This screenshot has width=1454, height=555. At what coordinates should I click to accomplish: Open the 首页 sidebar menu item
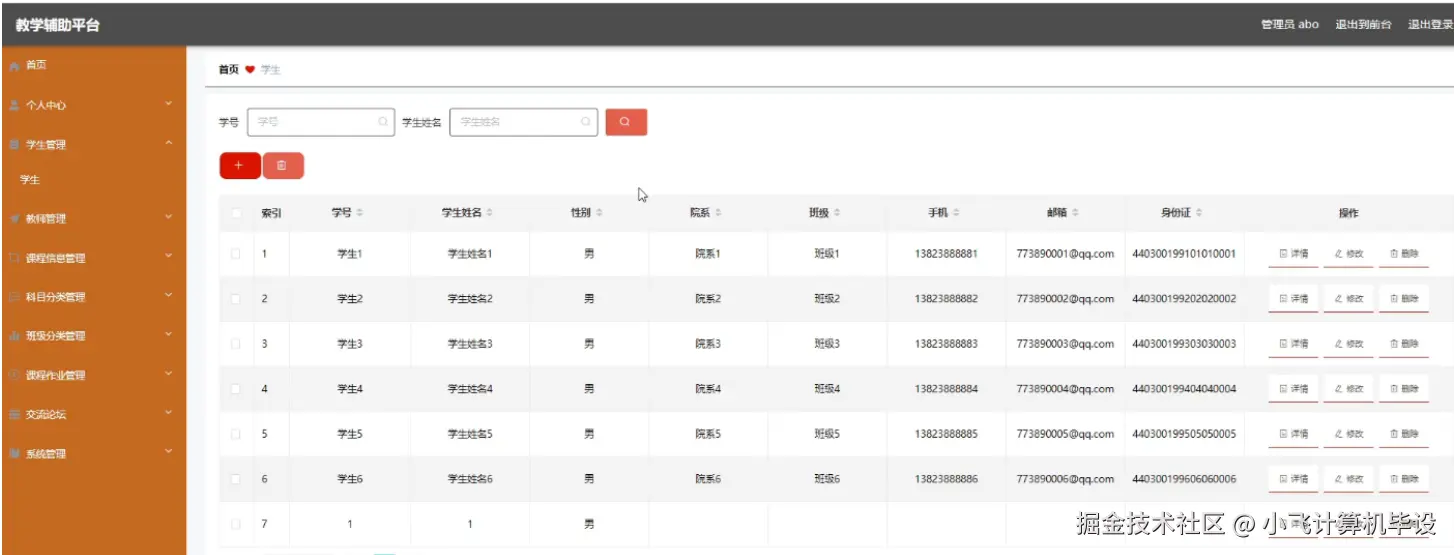tap(93, 65)
